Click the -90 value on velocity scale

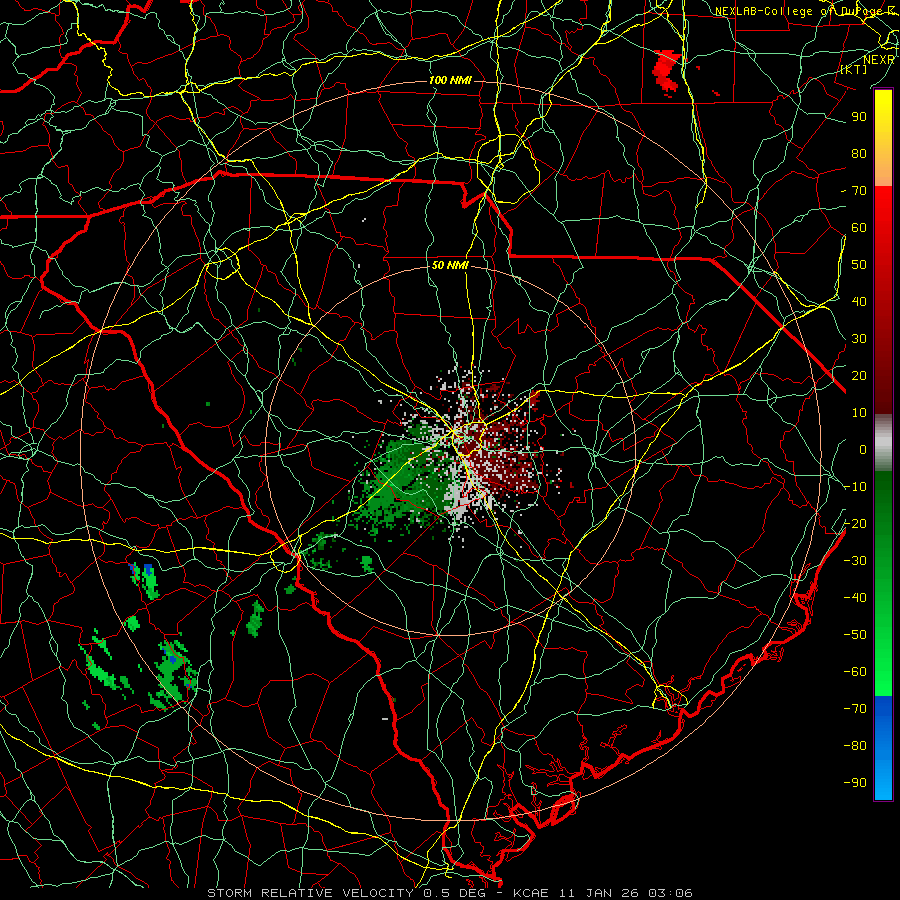pos(855,783)
